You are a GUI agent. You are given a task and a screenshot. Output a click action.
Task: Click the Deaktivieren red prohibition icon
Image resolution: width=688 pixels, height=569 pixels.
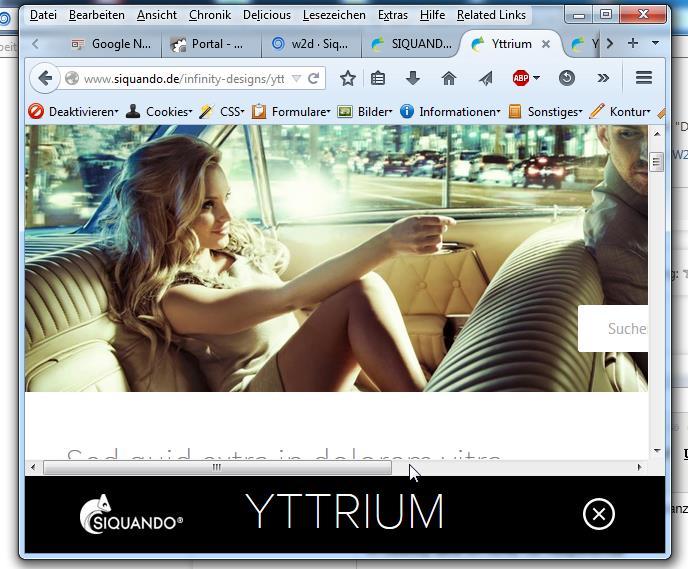pyautogui.click(x=36, y=111)
